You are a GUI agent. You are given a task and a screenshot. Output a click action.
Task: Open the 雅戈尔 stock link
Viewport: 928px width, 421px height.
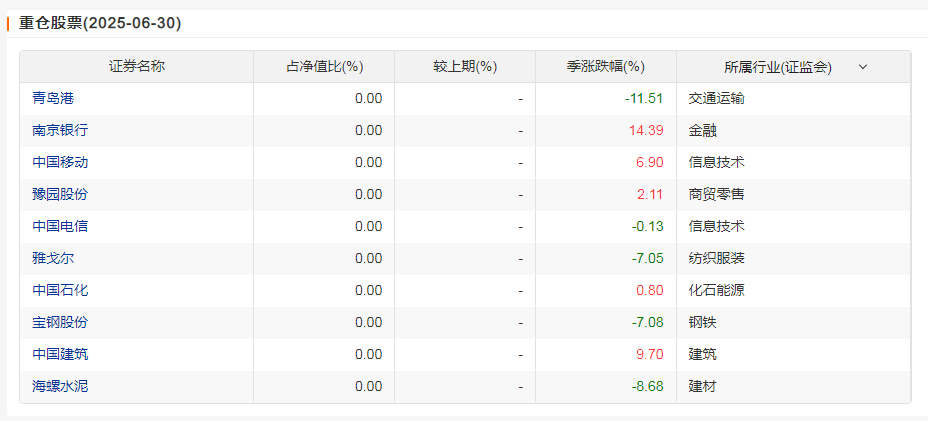53,258
